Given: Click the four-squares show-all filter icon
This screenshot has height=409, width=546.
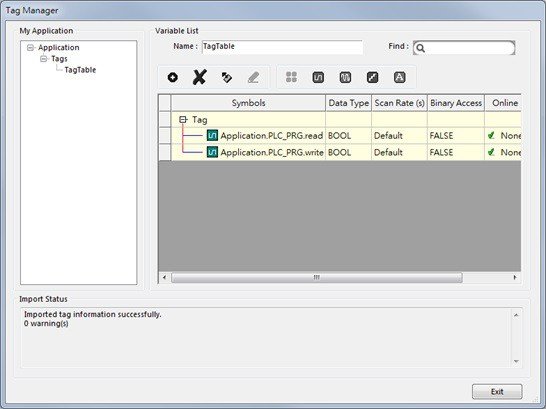Looking at the screenshot, I should (x=291, y=77).
